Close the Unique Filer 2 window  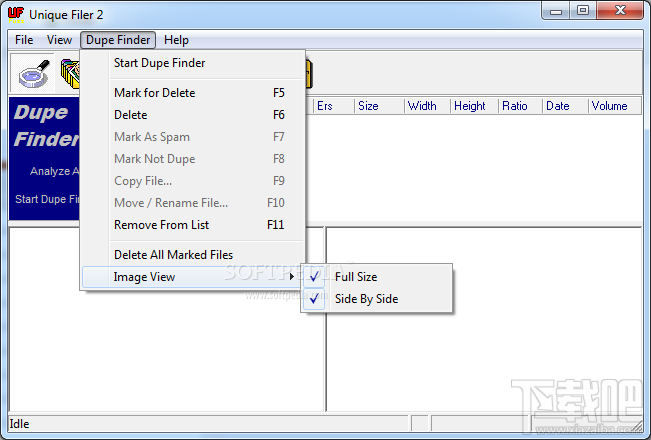pos(620,11)
